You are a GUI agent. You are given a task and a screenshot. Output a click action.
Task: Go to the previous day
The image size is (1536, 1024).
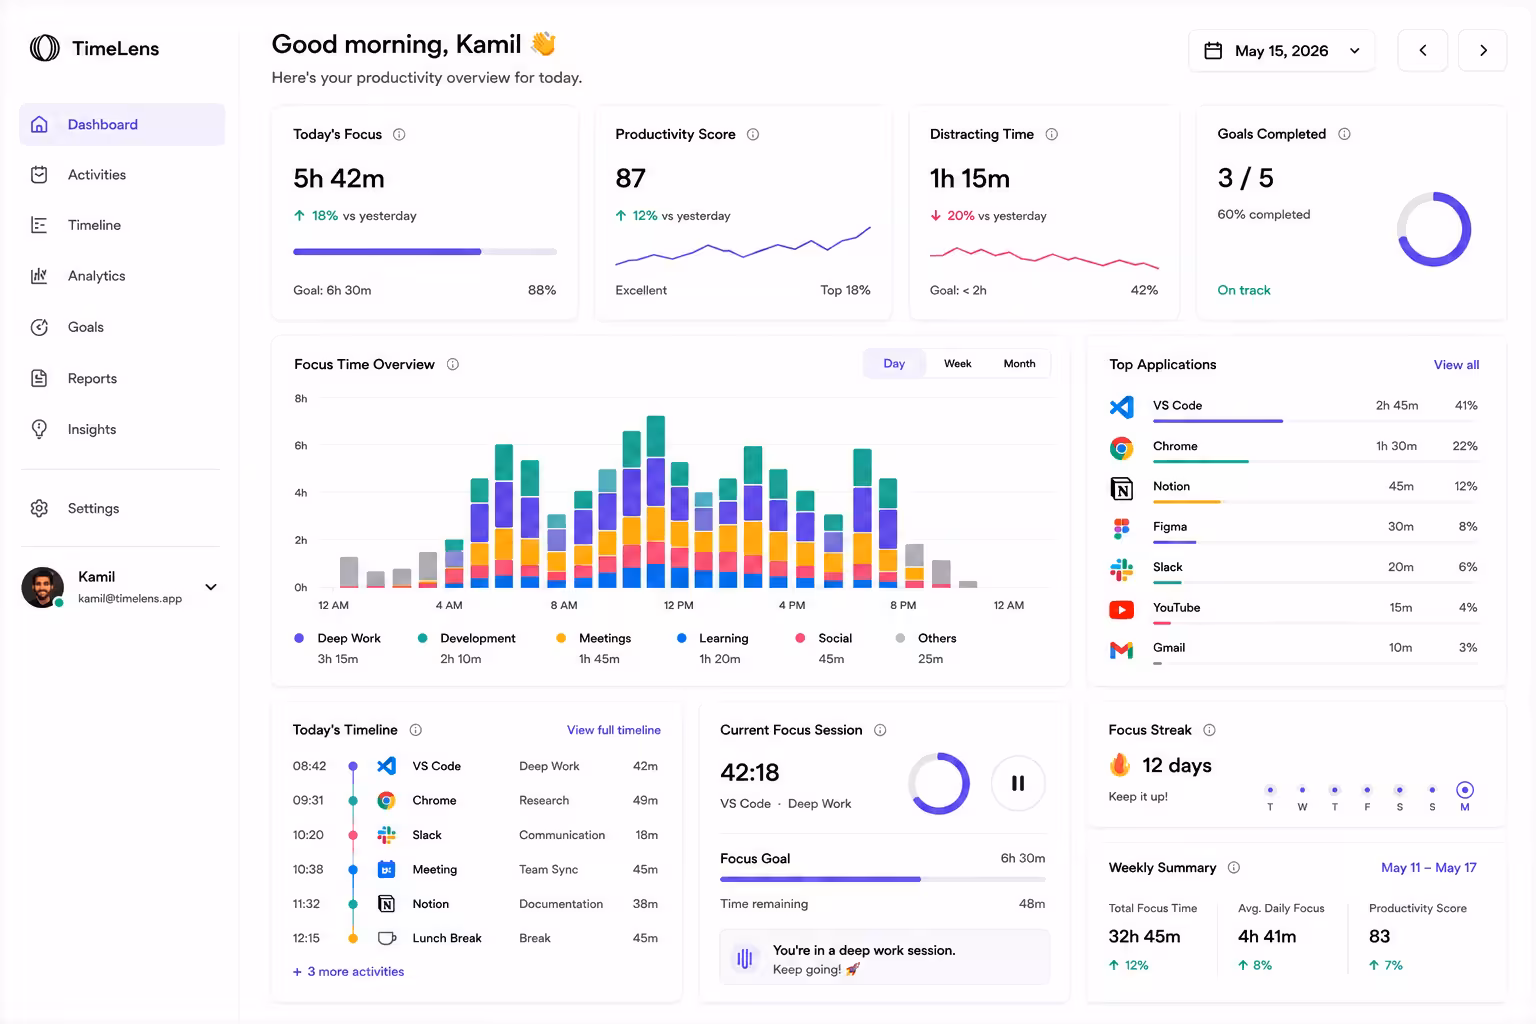(1422, 51)
